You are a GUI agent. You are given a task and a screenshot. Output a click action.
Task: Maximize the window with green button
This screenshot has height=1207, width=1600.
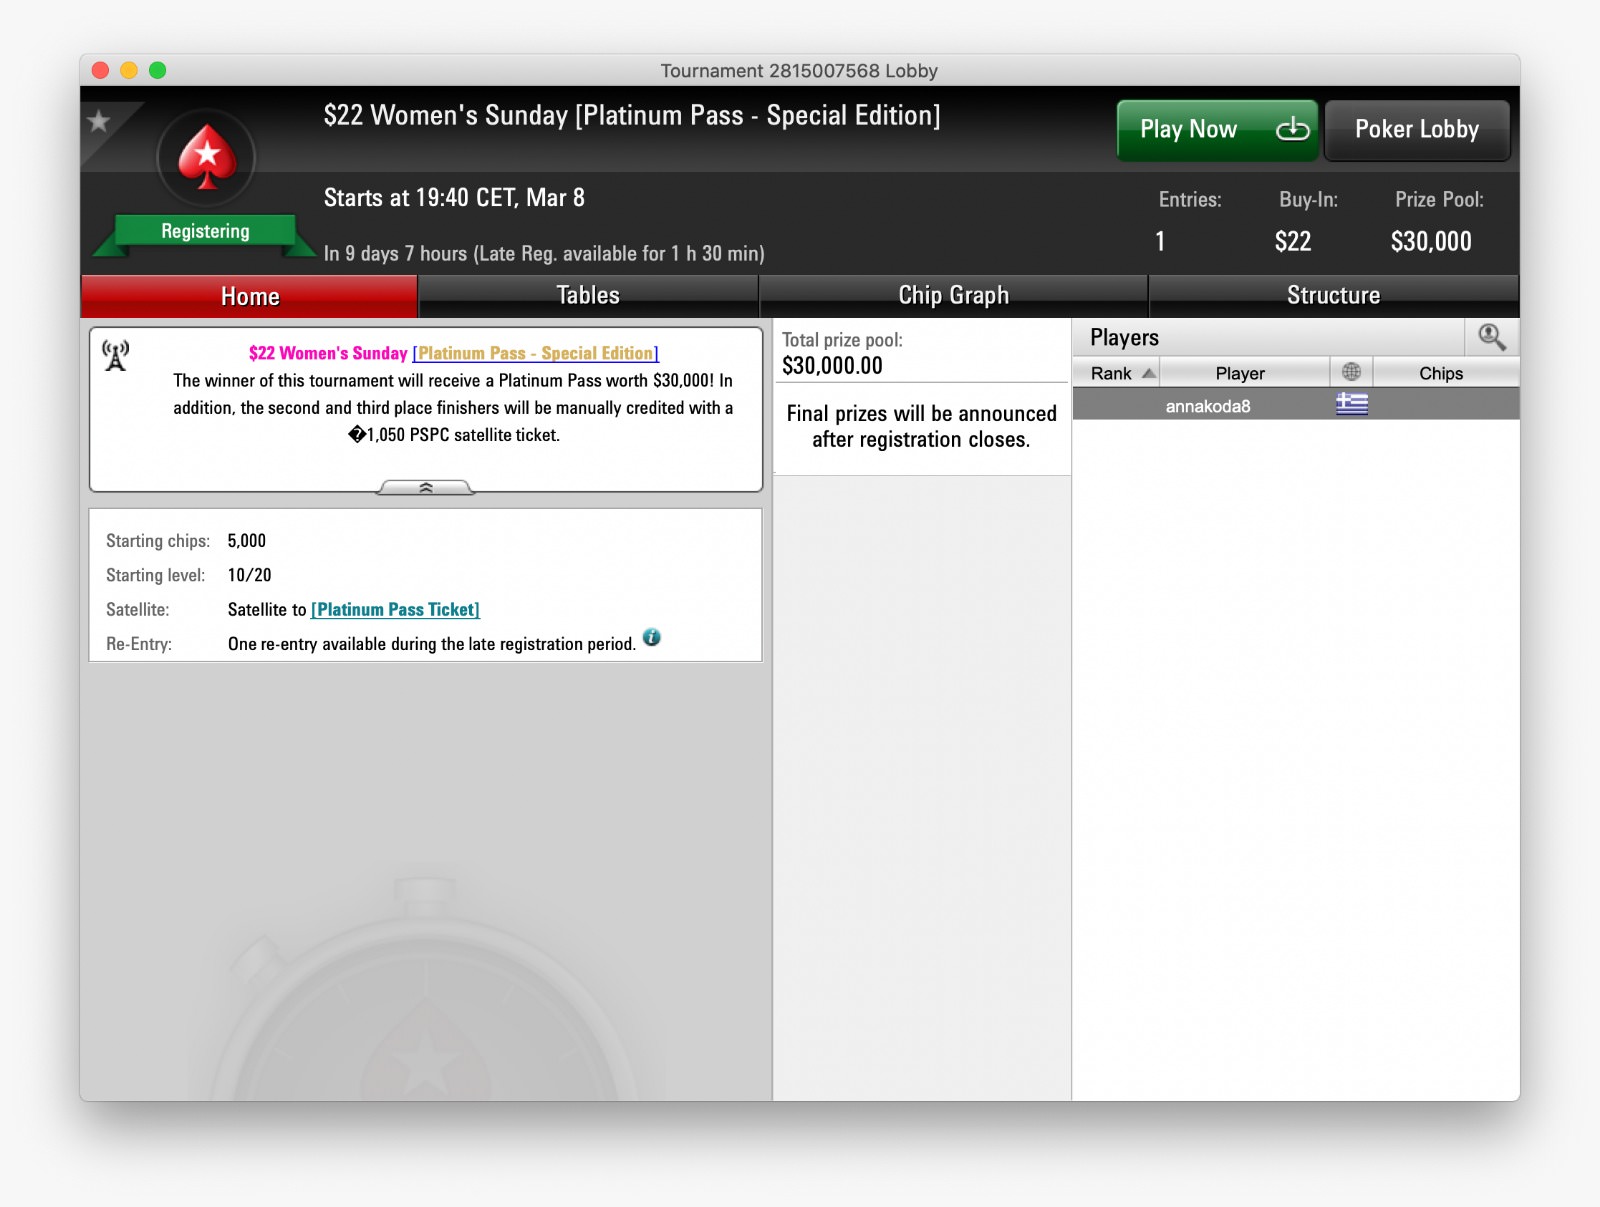coord(158,70)
